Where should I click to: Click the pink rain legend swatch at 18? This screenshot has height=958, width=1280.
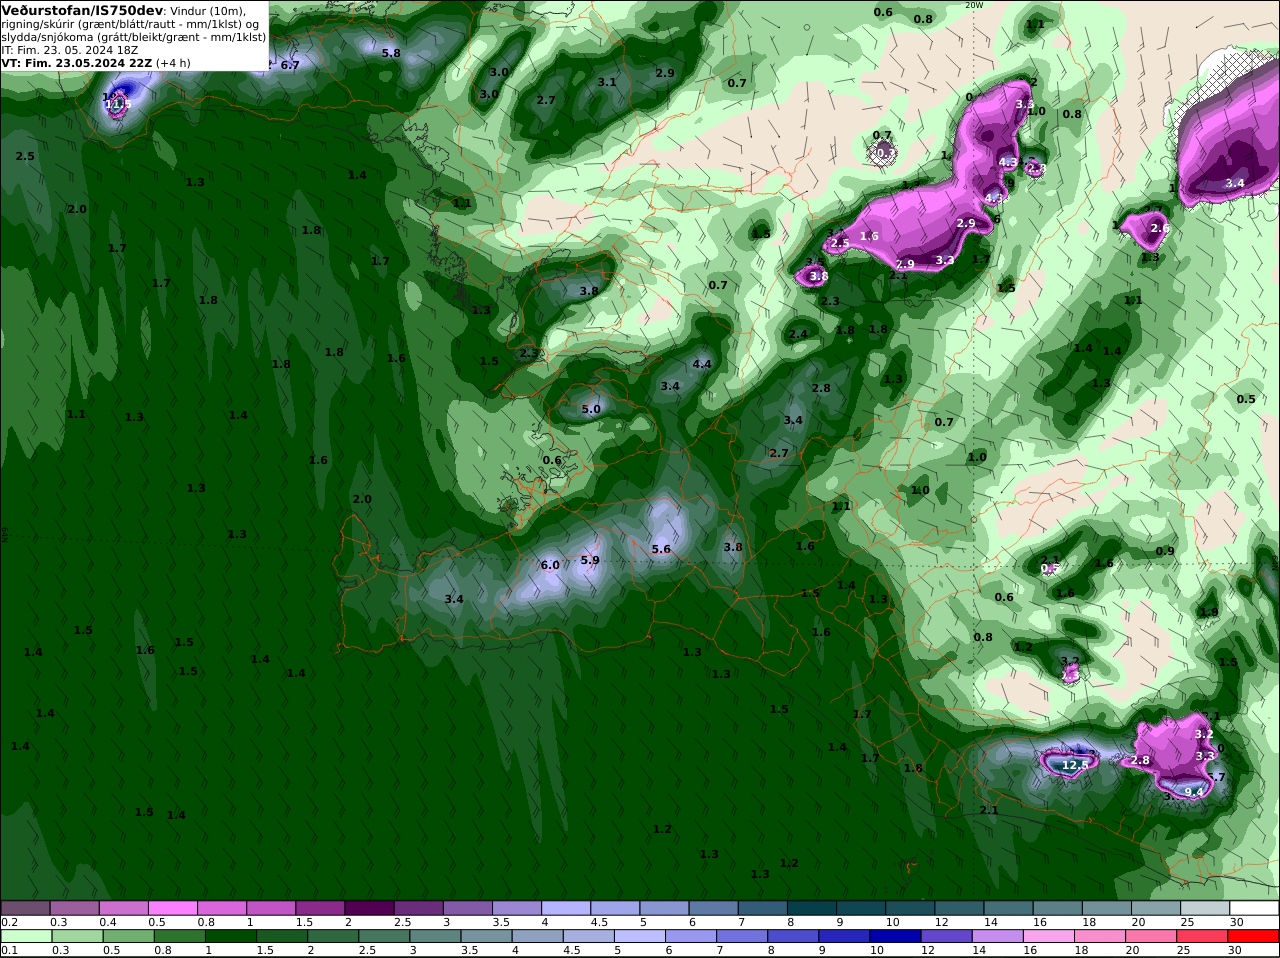tap(1100, 936)
